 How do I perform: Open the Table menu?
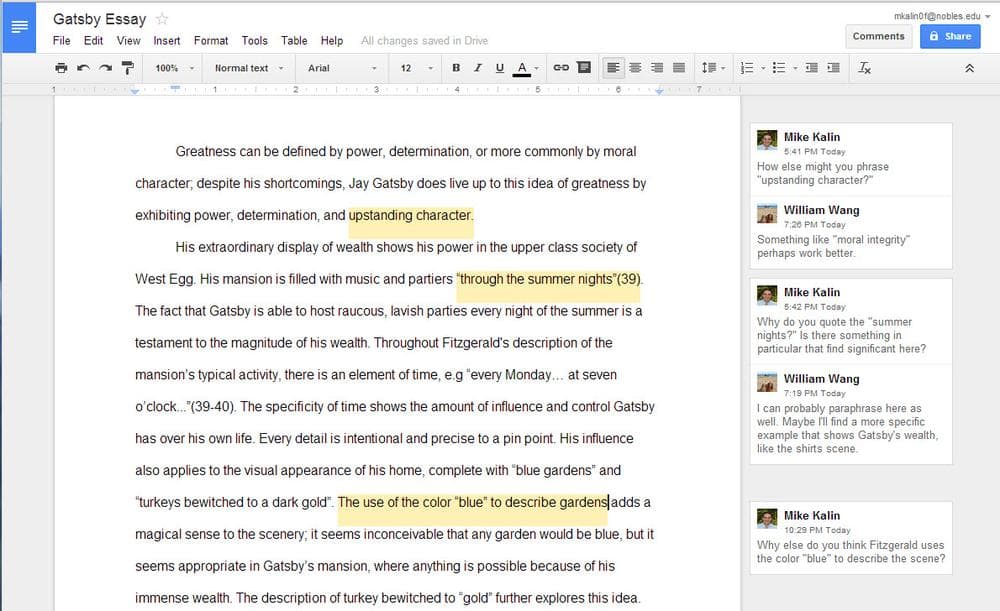(x=293, y=41)
